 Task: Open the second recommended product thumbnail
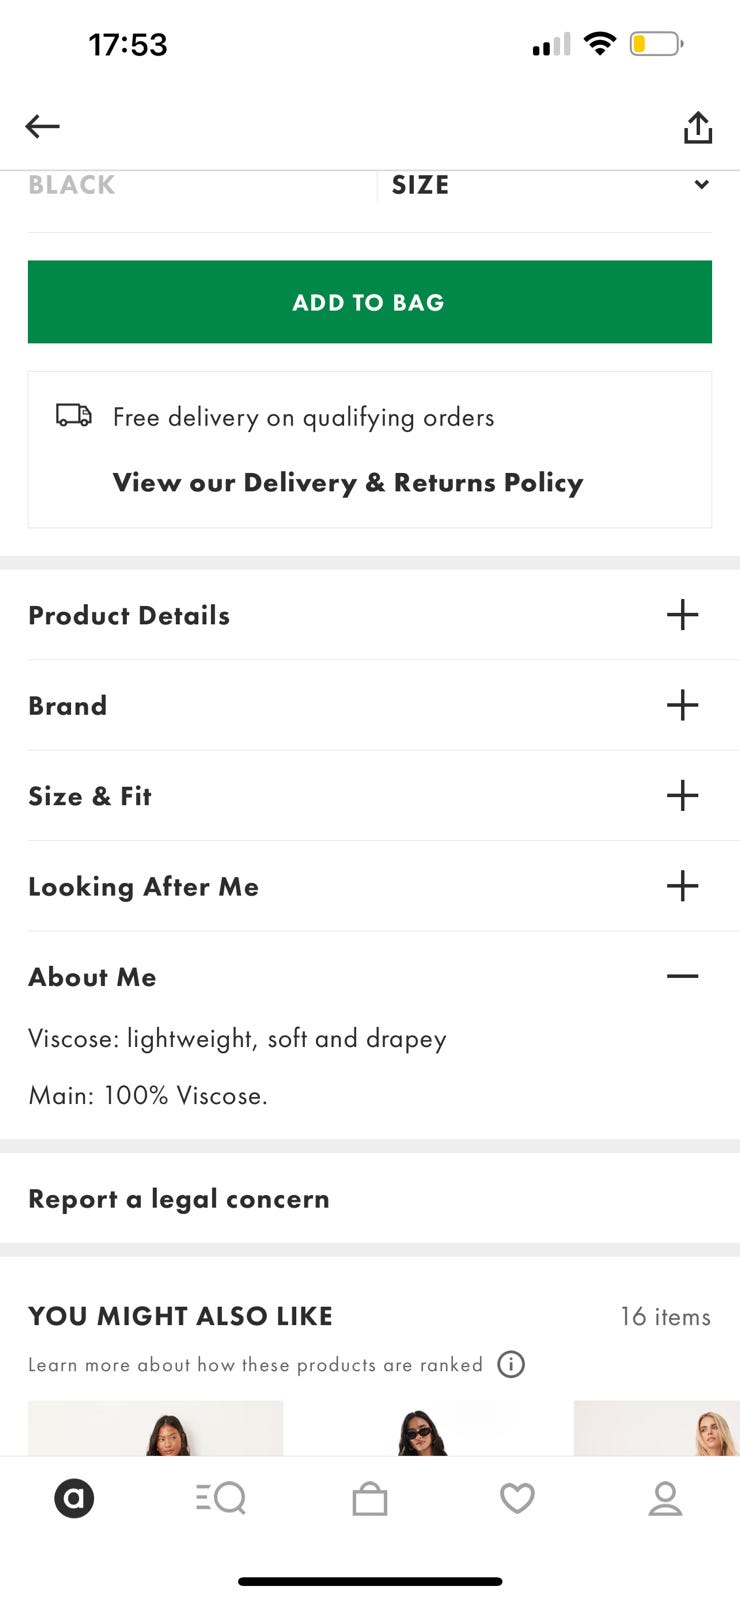[429, 1428]
